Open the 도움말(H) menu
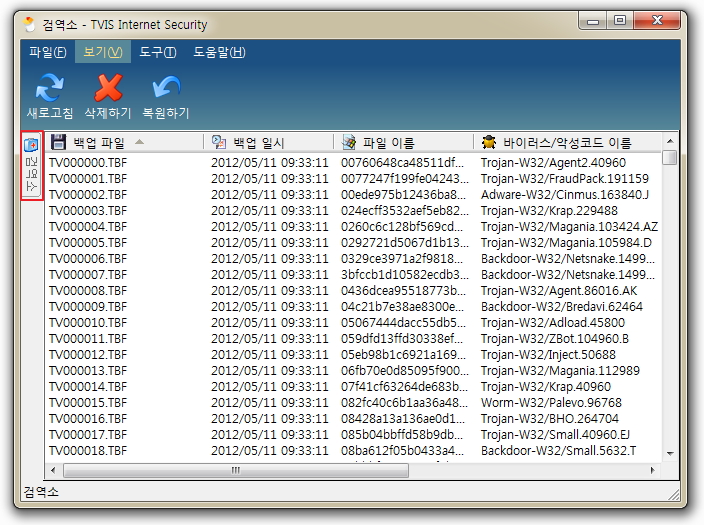This screenshot has width=704, height=525. (x=219, y=53)
